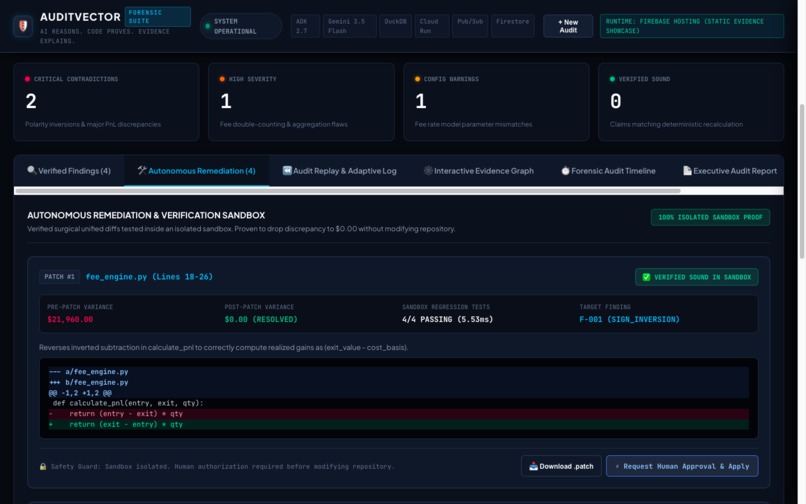Click the $0.00 (RESOLVED) post-patch variance value
Viewport: 806px width, 504px height.
click(261, 319)
